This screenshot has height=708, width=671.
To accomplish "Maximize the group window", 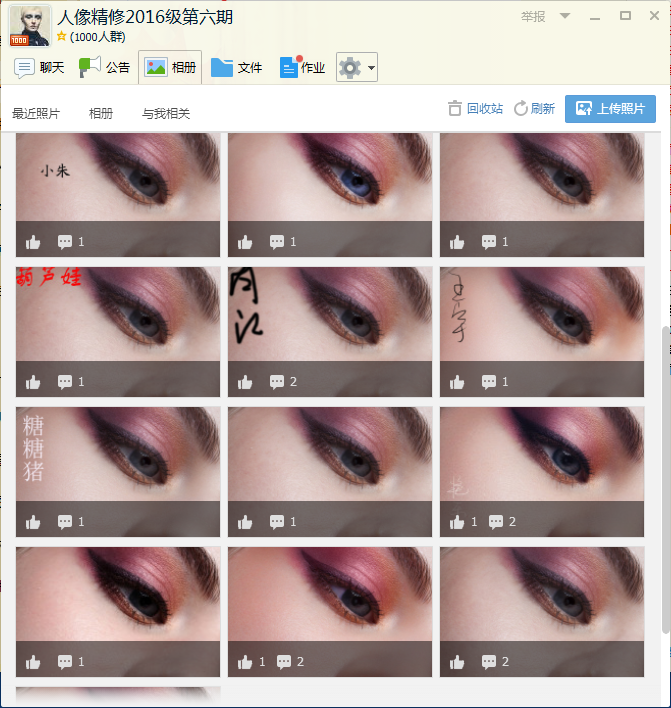I will pyautogui.click(x=625, y=16).
